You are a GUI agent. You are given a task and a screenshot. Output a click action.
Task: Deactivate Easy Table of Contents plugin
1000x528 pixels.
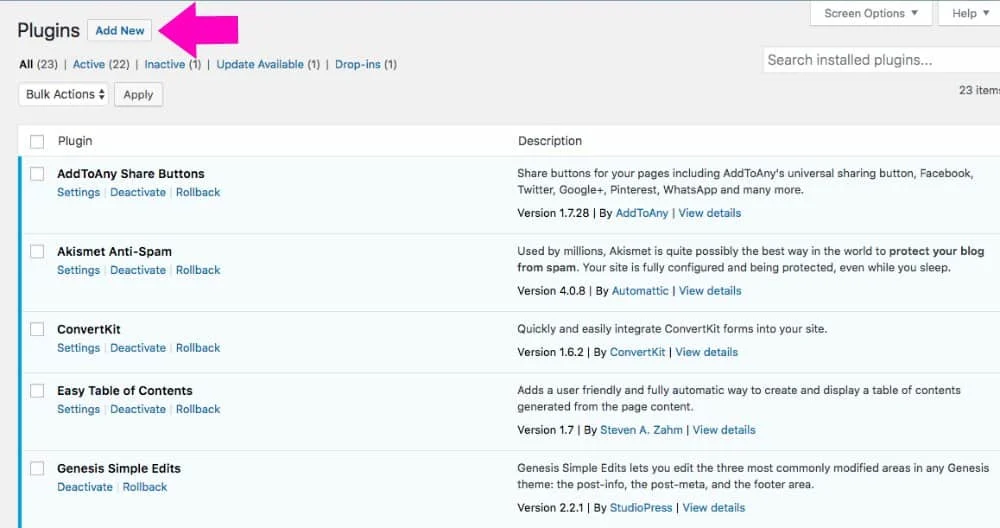(x=138, y=409)
